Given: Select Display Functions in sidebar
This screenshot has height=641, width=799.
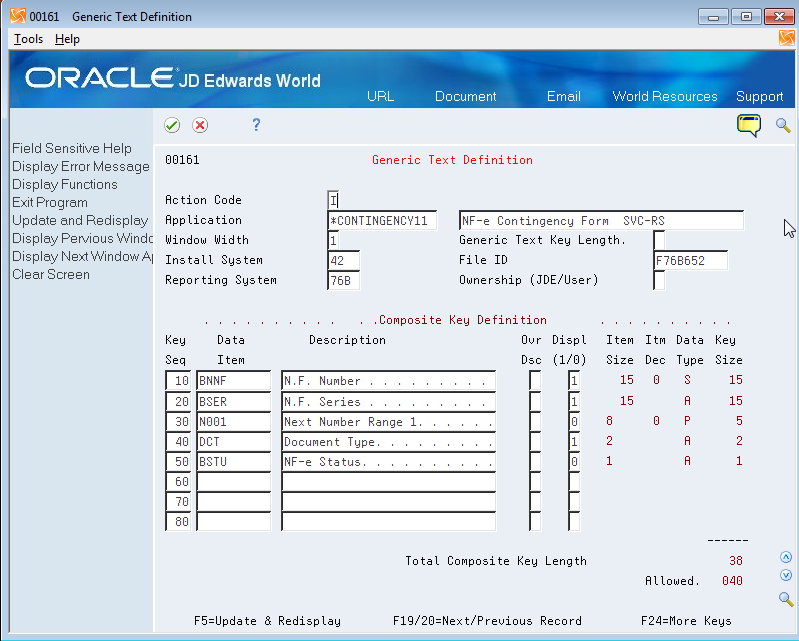Looking at the screenshot, I should point(65,184).
